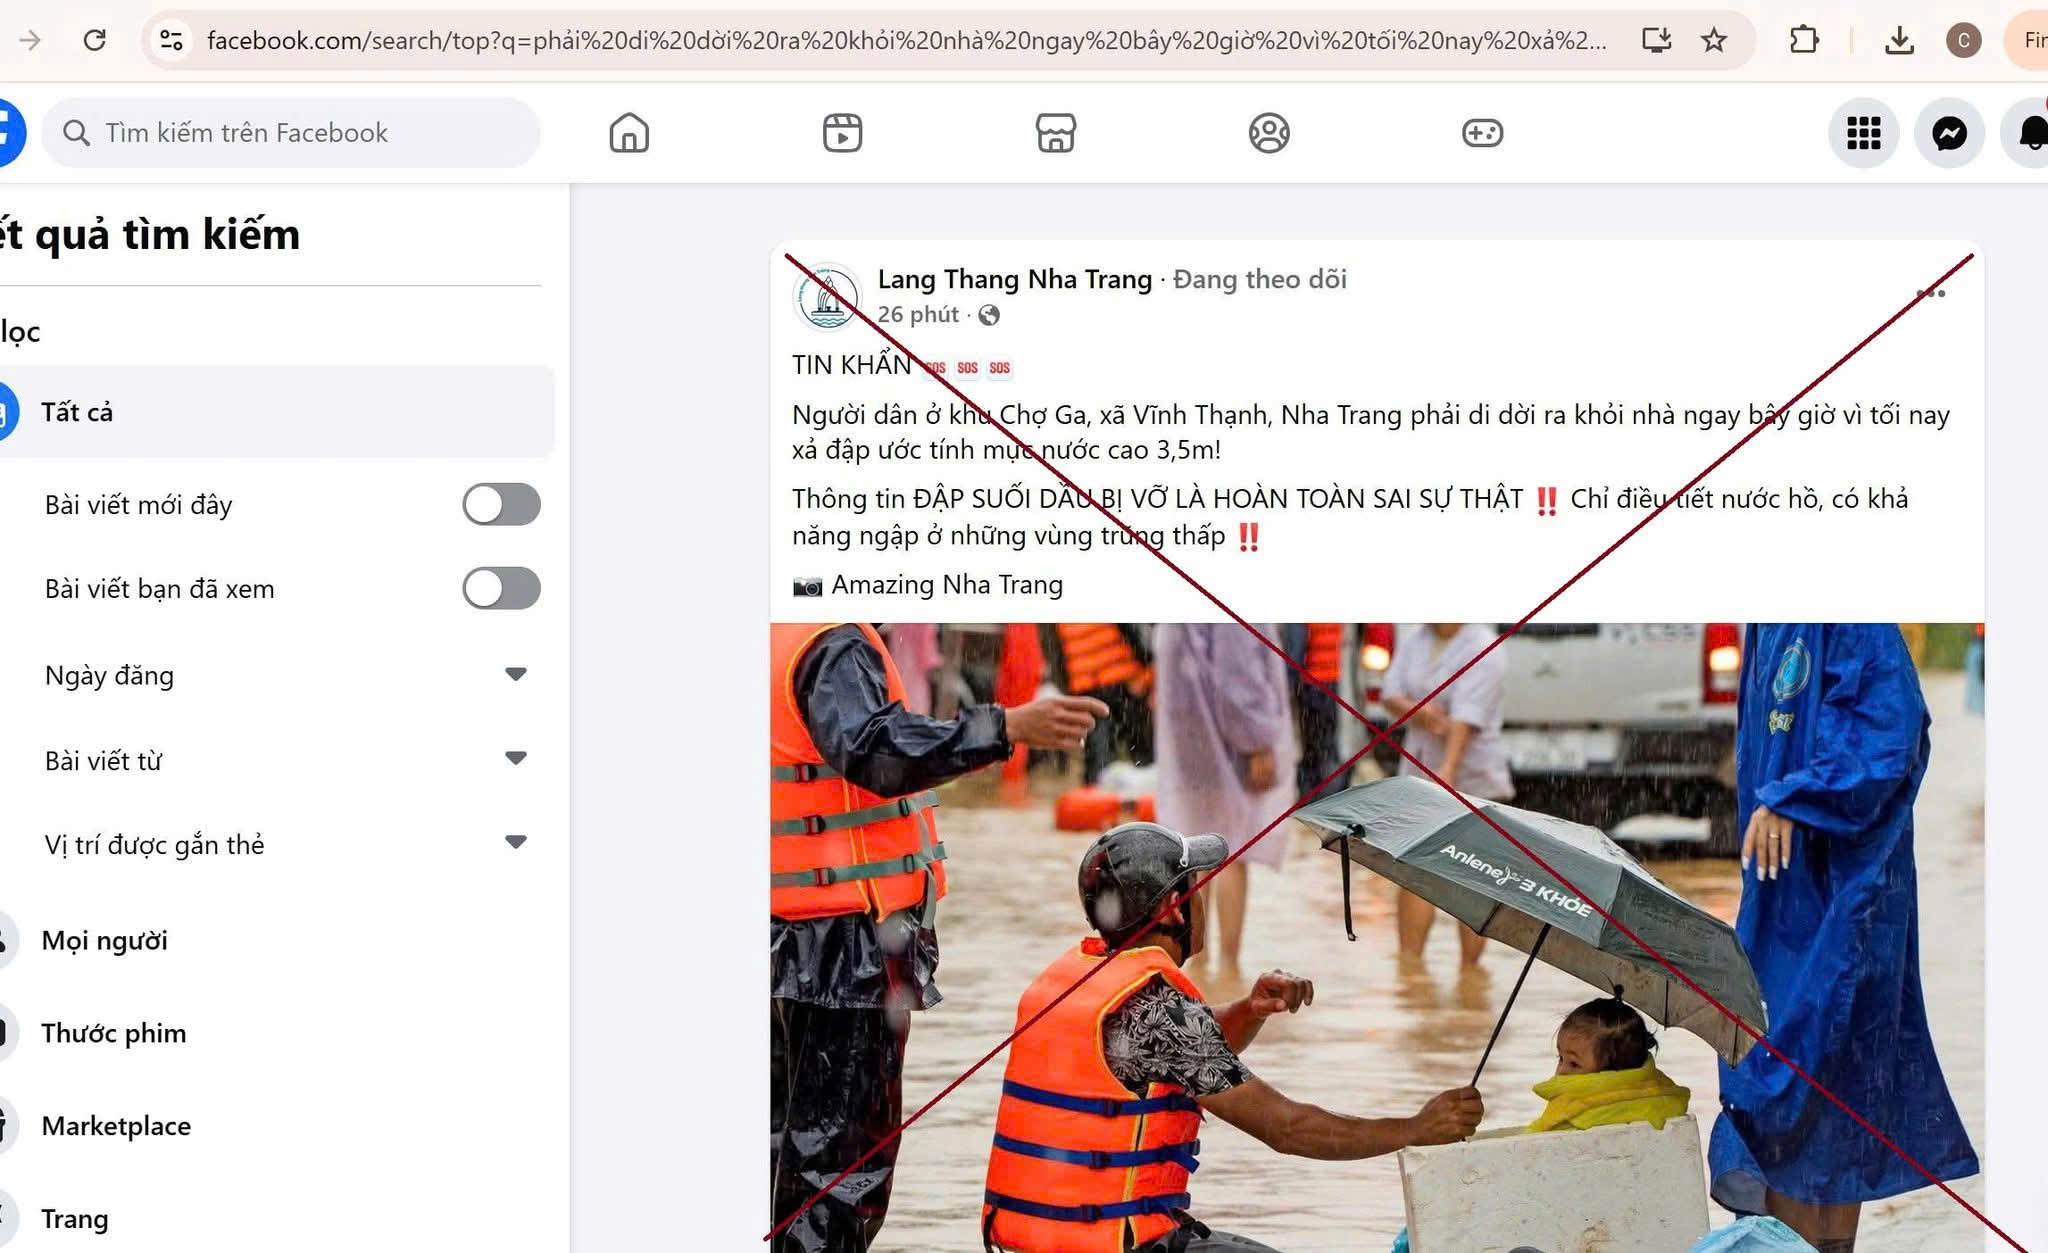Enable the 'Bài viết mới đây' toggle

501,504
